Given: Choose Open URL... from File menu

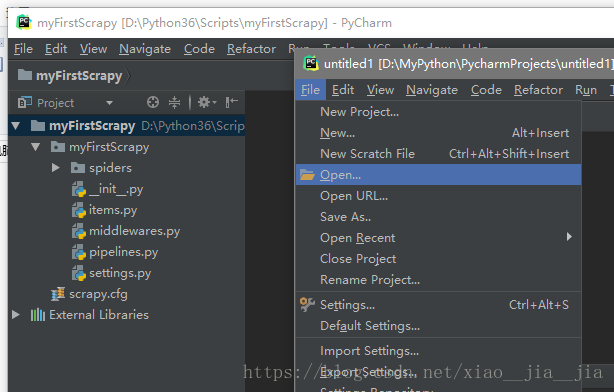Looking at the screenshot, I should (x=438, y=196).
